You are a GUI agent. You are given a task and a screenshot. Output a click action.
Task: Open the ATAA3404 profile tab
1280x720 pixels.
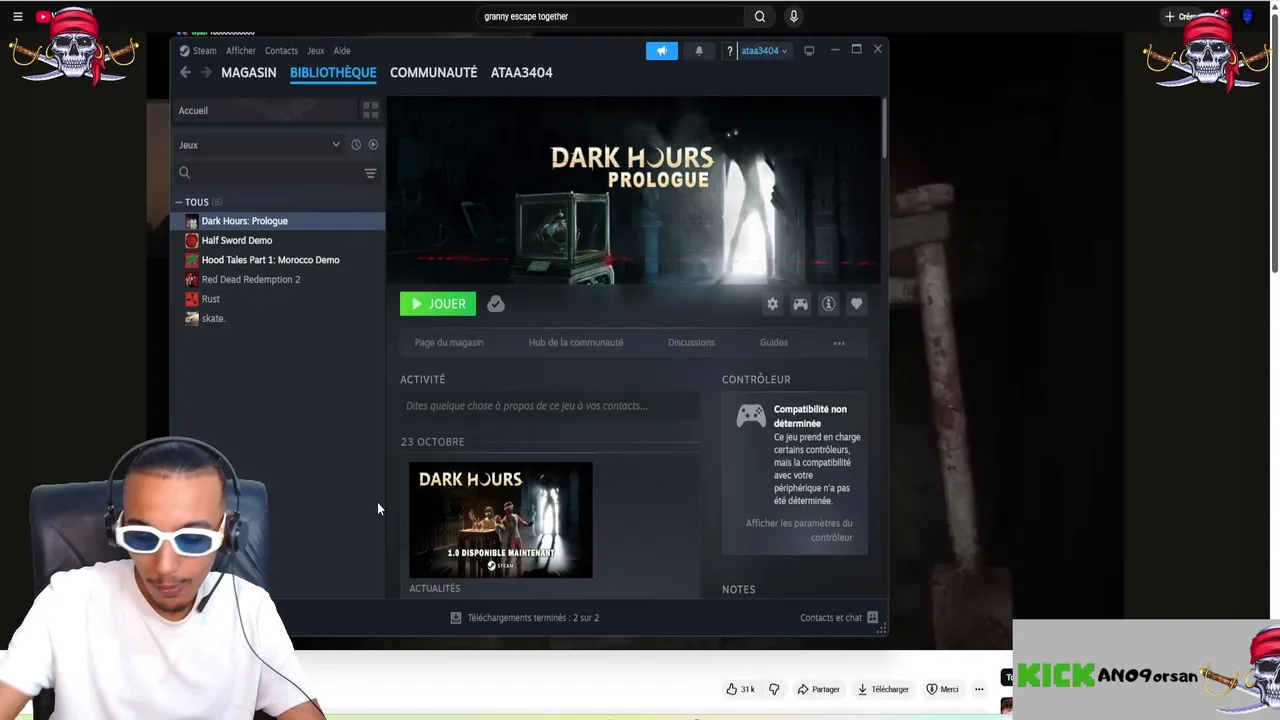521,72
